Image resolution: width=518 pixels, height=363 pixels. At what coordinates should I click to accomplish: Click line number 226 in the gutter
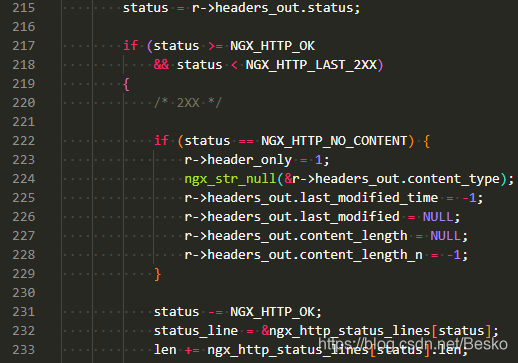[x=23, y=217]
